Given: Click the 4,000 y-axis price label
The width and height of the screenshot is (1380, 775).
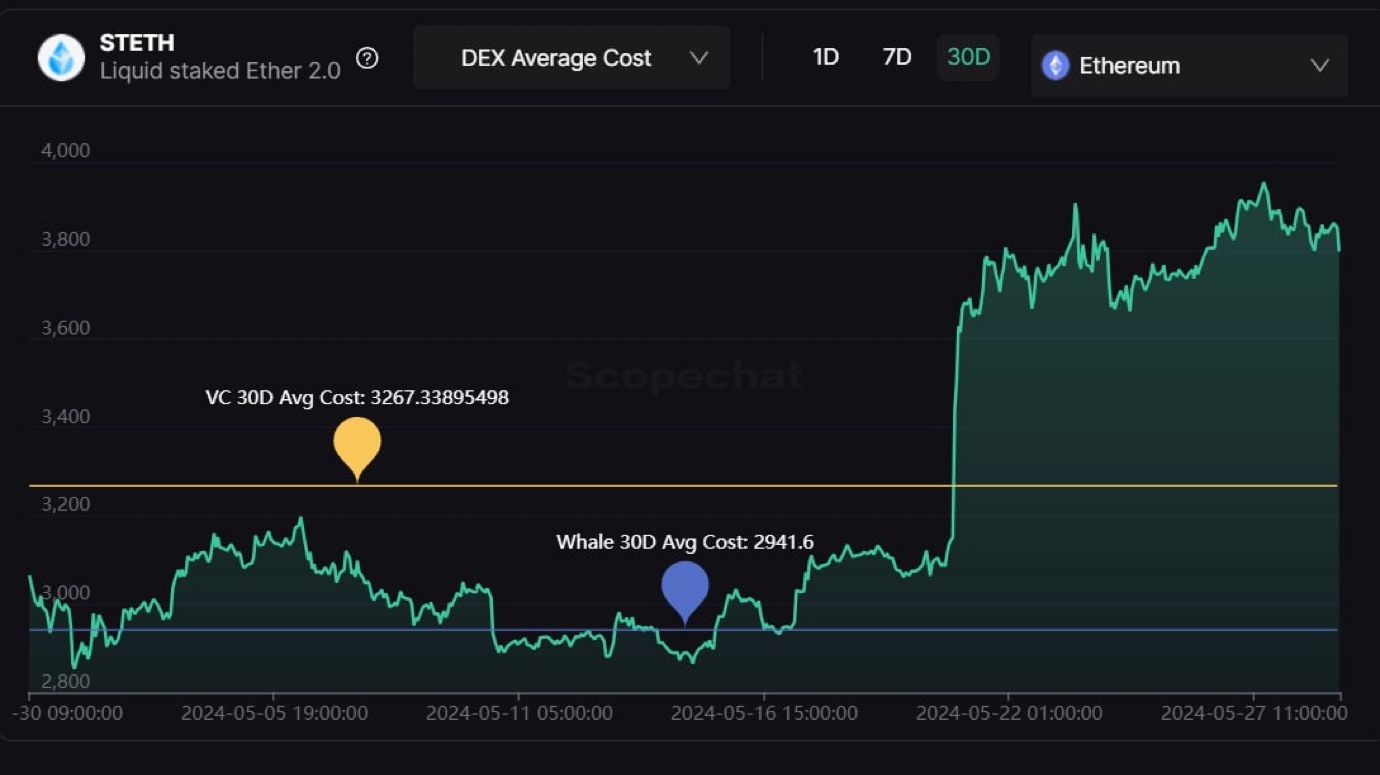Looking at the screenshot, I should 65,151.
